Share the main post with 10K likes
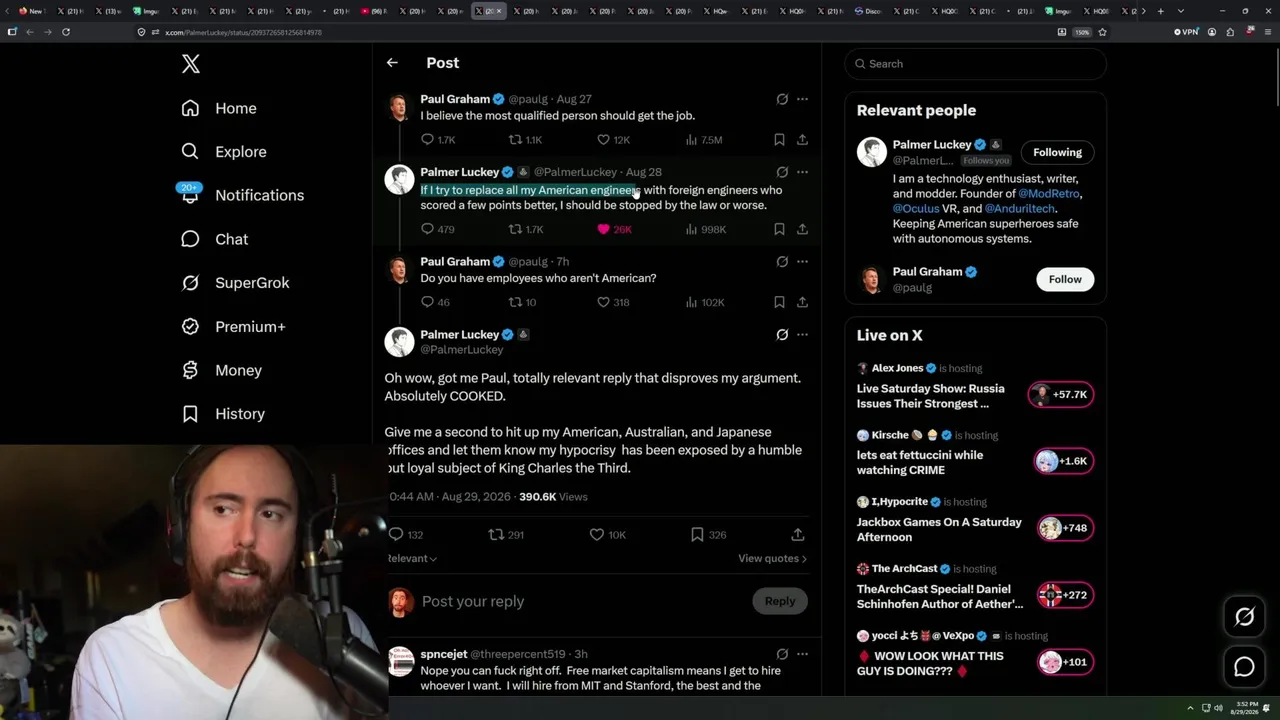Image resolution: width=1280 pixels, height=720 pixels. pyautogui.click(x=797, y=535)
